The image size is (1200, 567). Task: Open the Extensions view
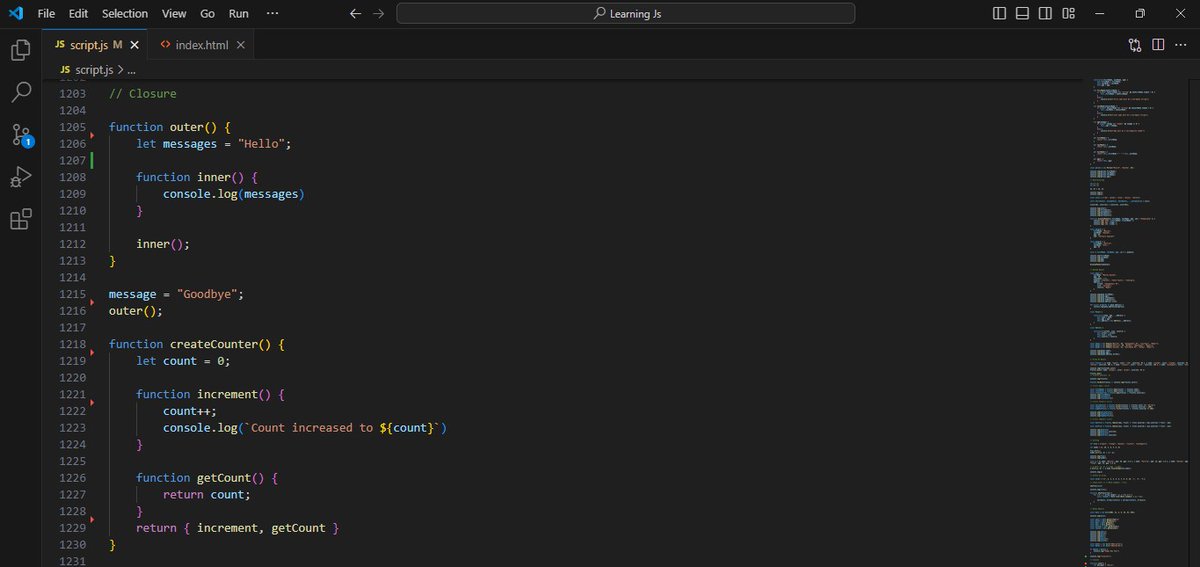(20, 220)
